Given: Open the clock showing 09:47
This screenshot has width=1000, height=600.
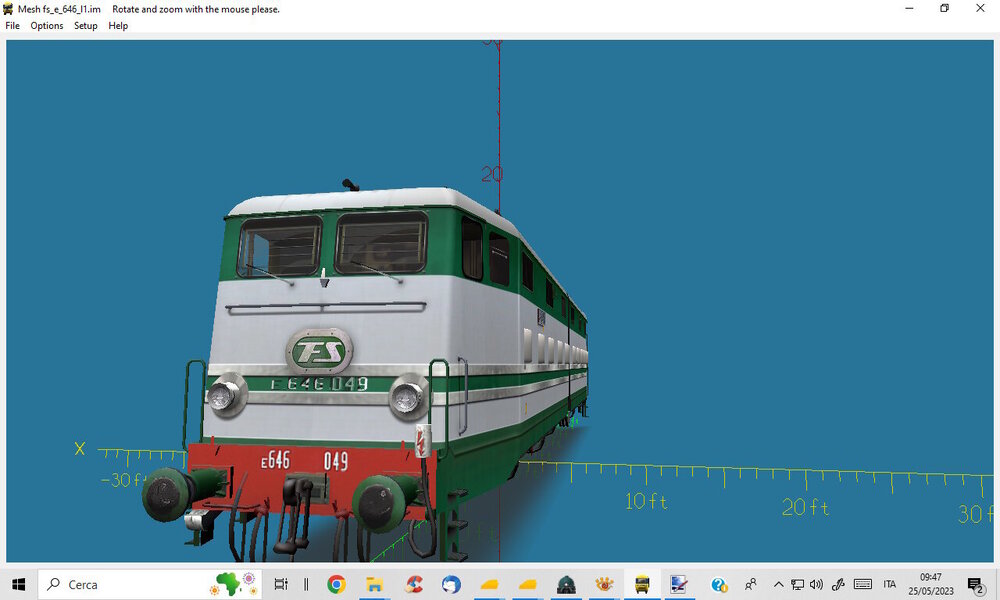Looking at the screenshot, I should click(x=930, y=584).
